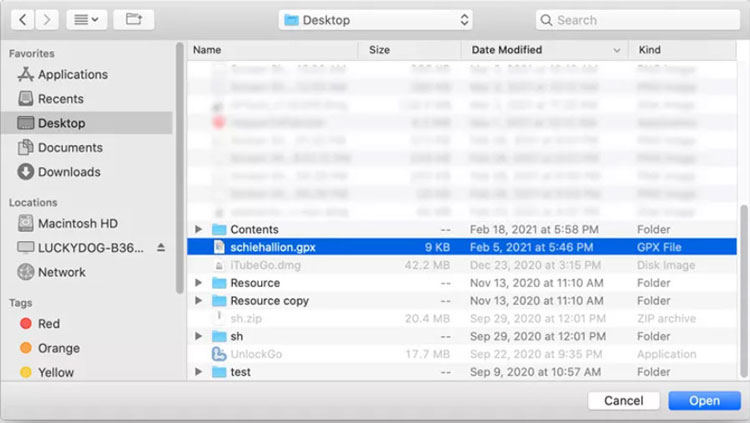The image size is (750, 423).
Task: Click the iTubeGo.dmg file name
Action: (x=265, y=265)
